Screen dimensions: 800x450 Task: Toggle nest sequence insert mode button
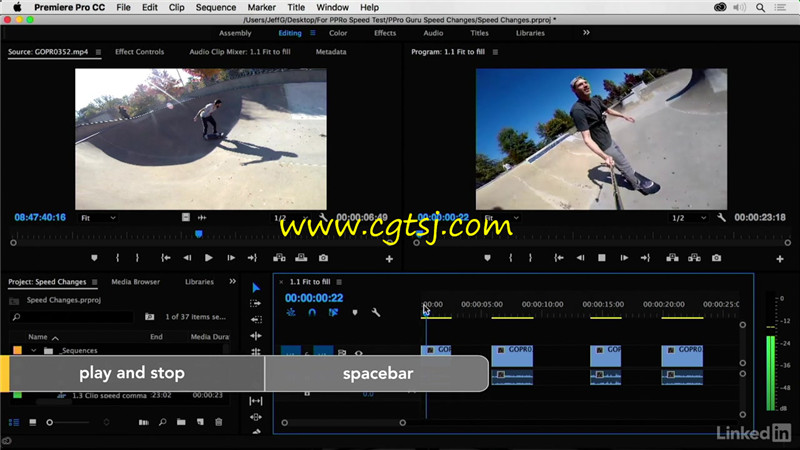291,312
